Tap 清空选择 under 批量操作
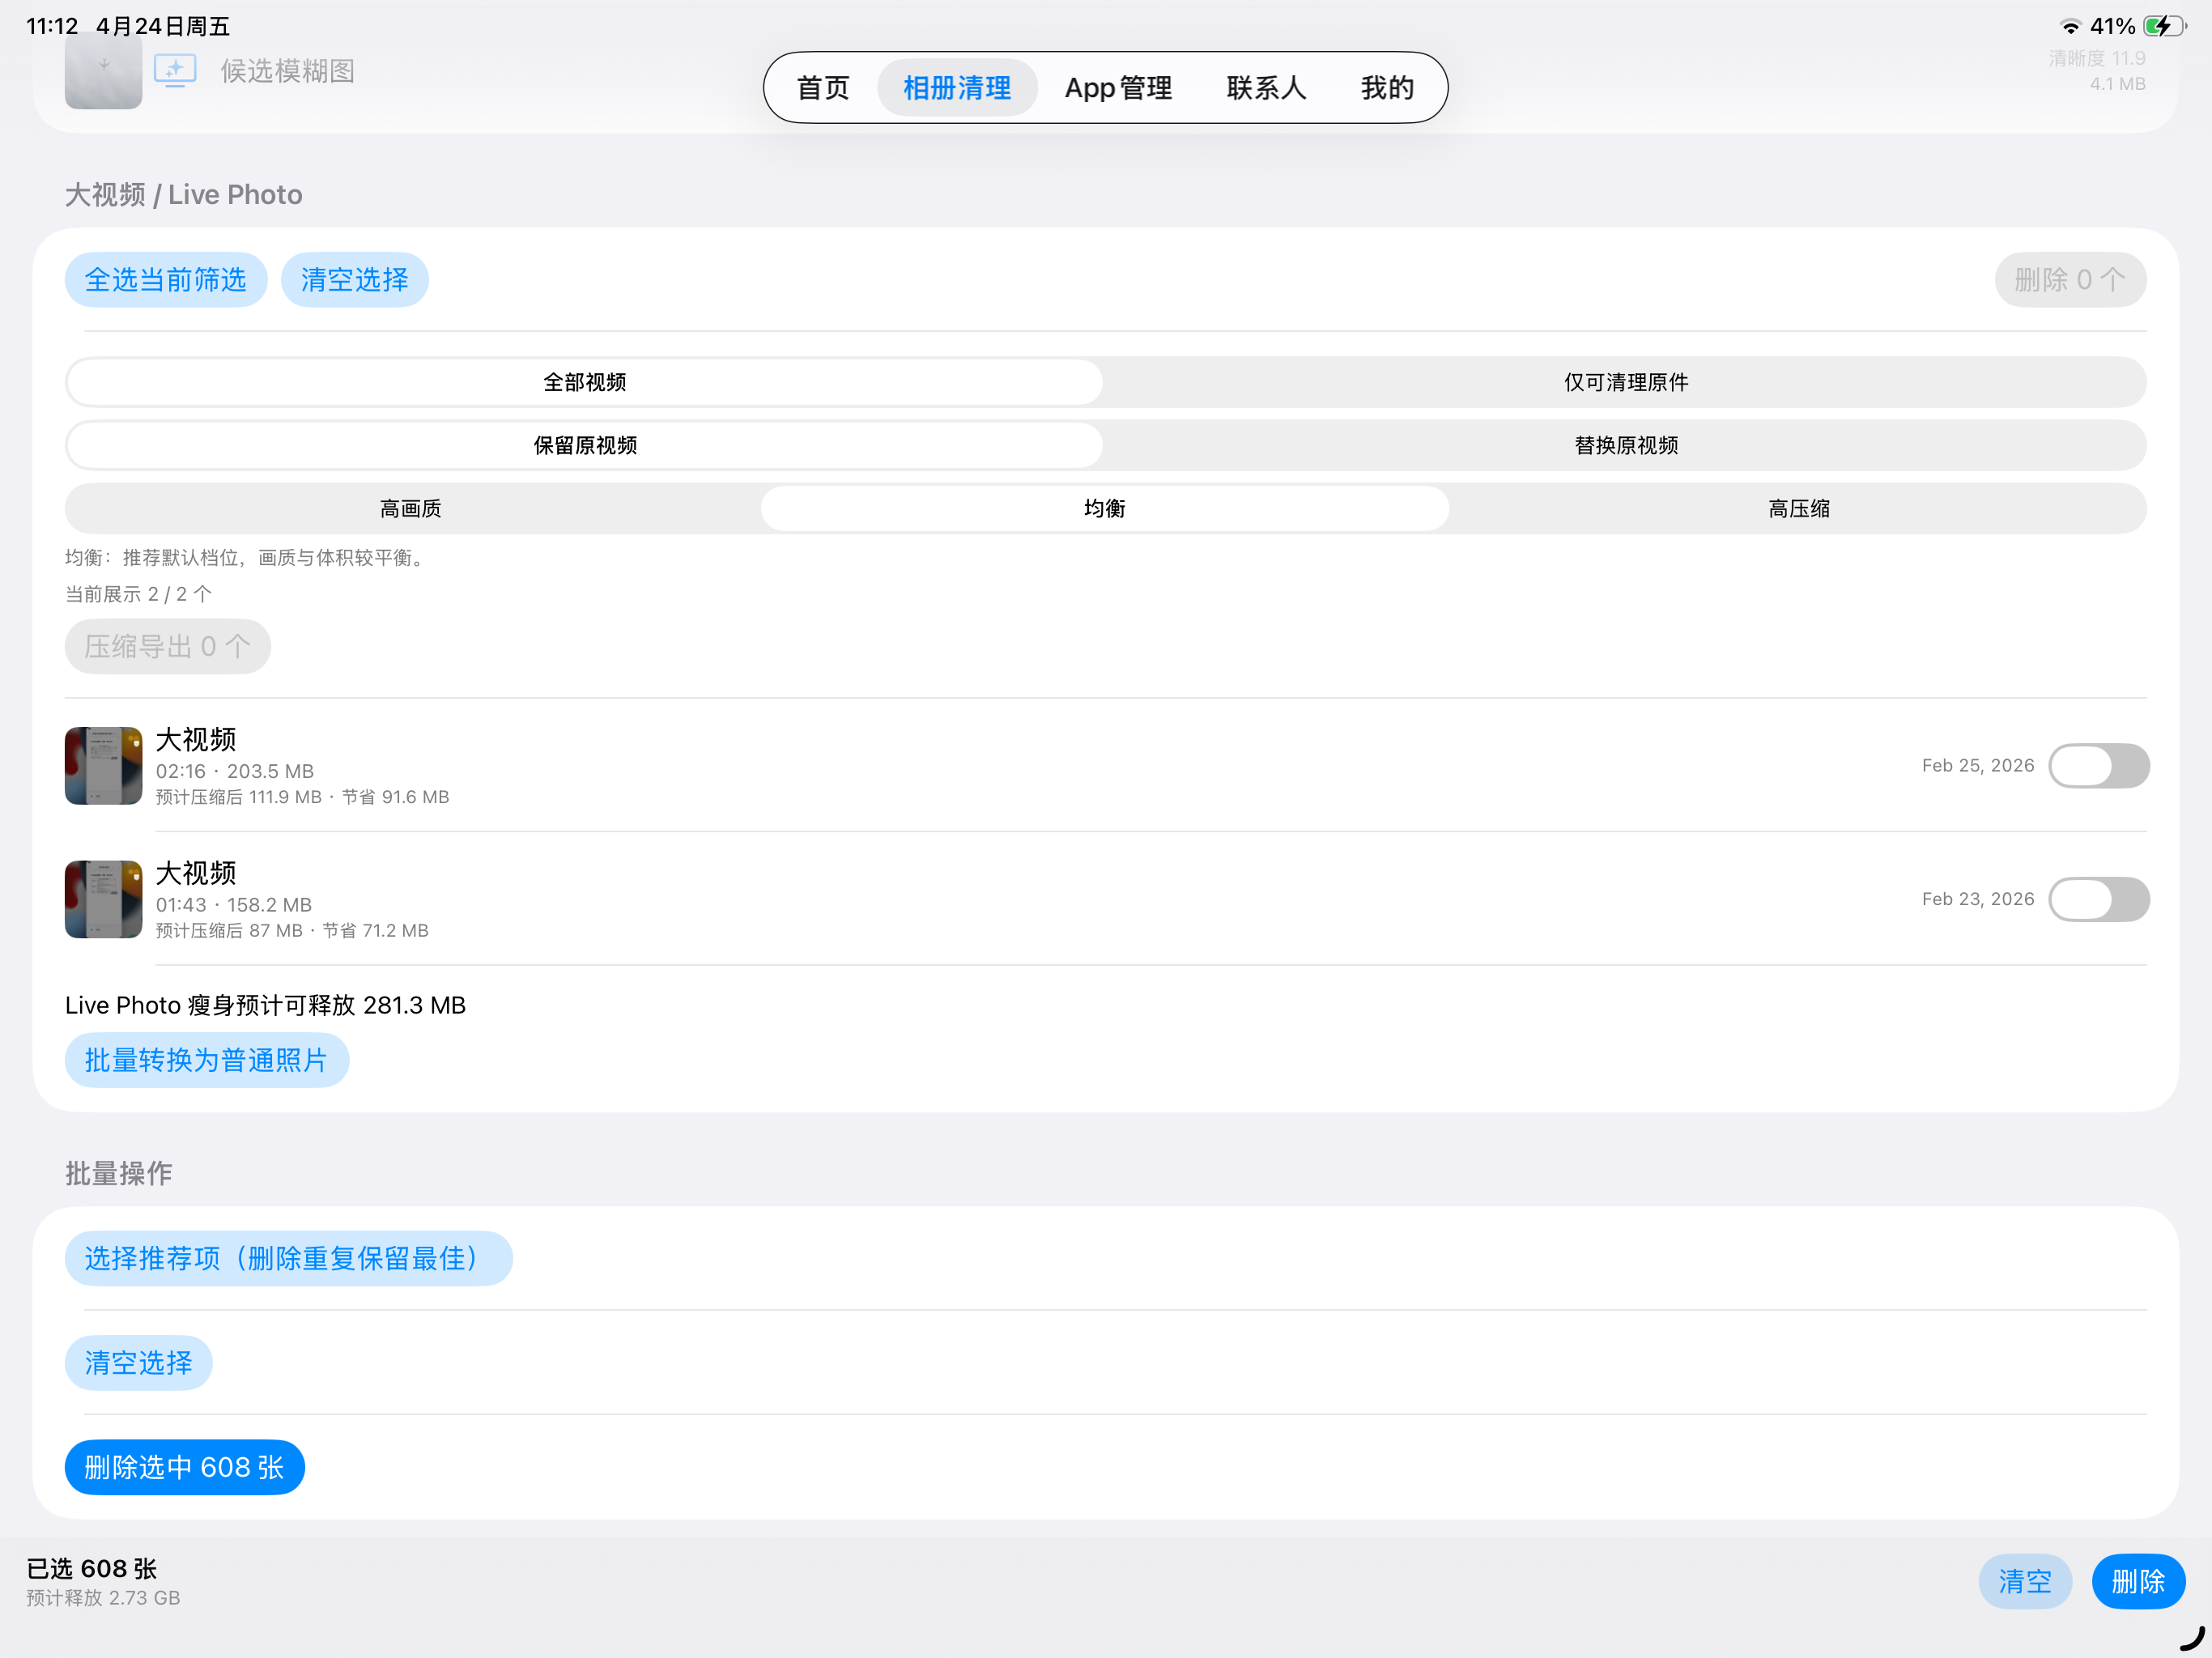Viewport: 2212px width, 1658px height. [x=139, y=1363]
